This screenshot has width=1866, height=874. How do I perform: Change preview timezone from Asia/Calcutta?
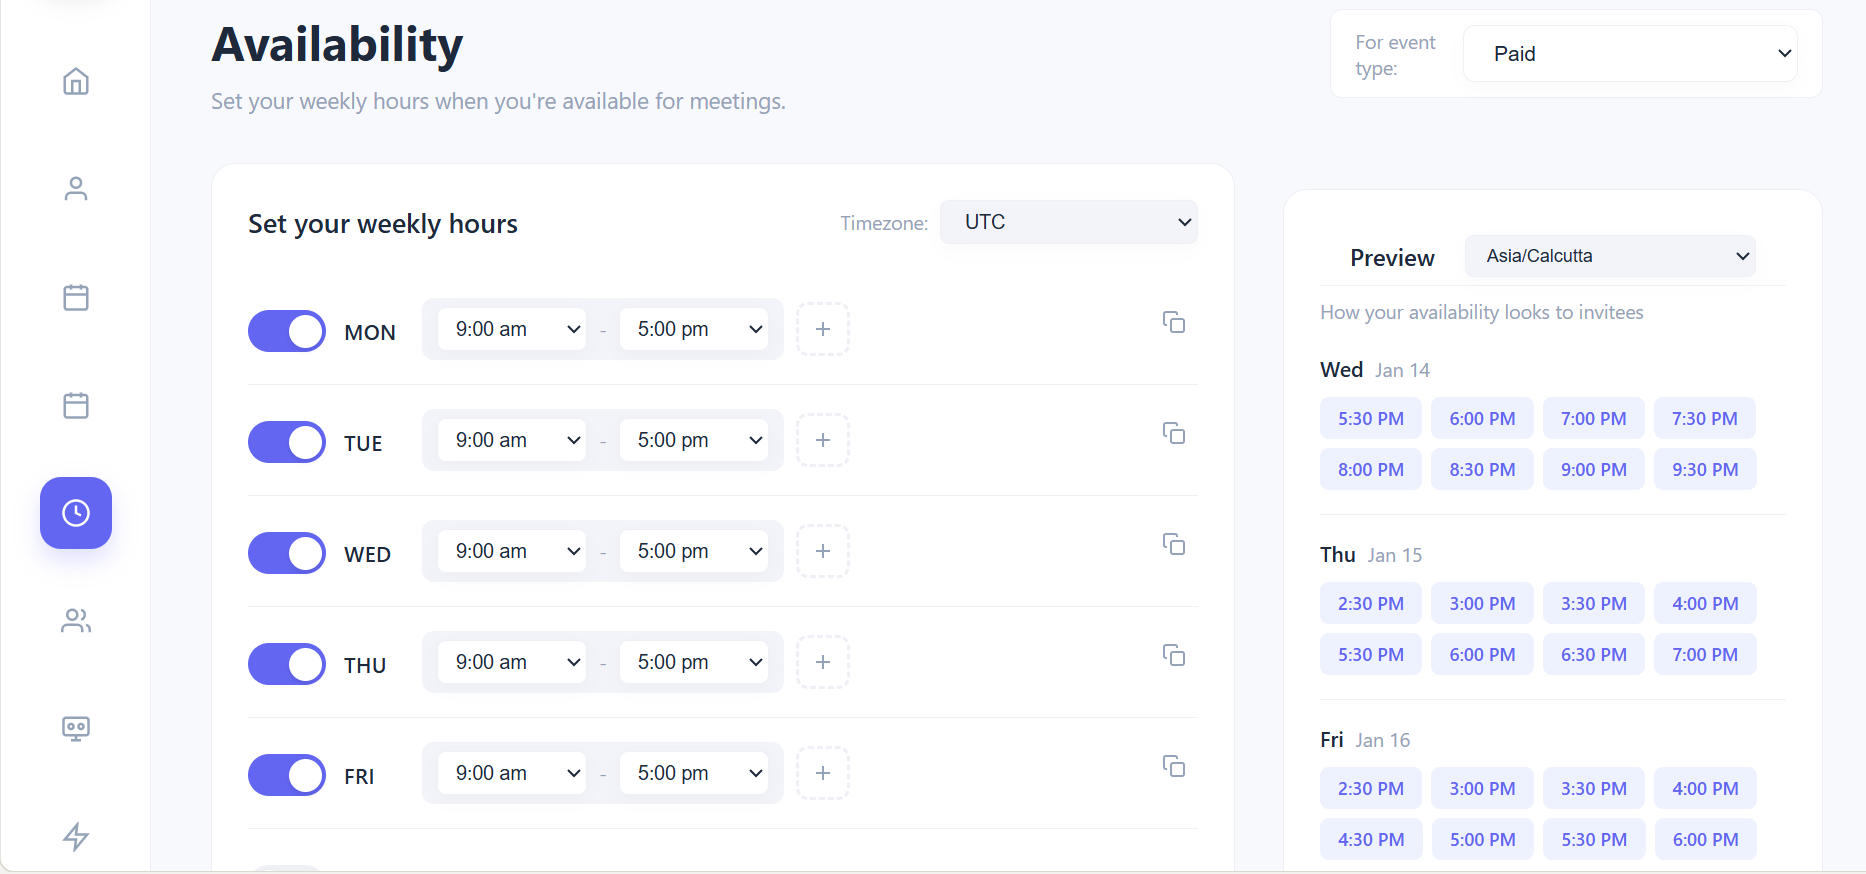tap(1610, 256)
